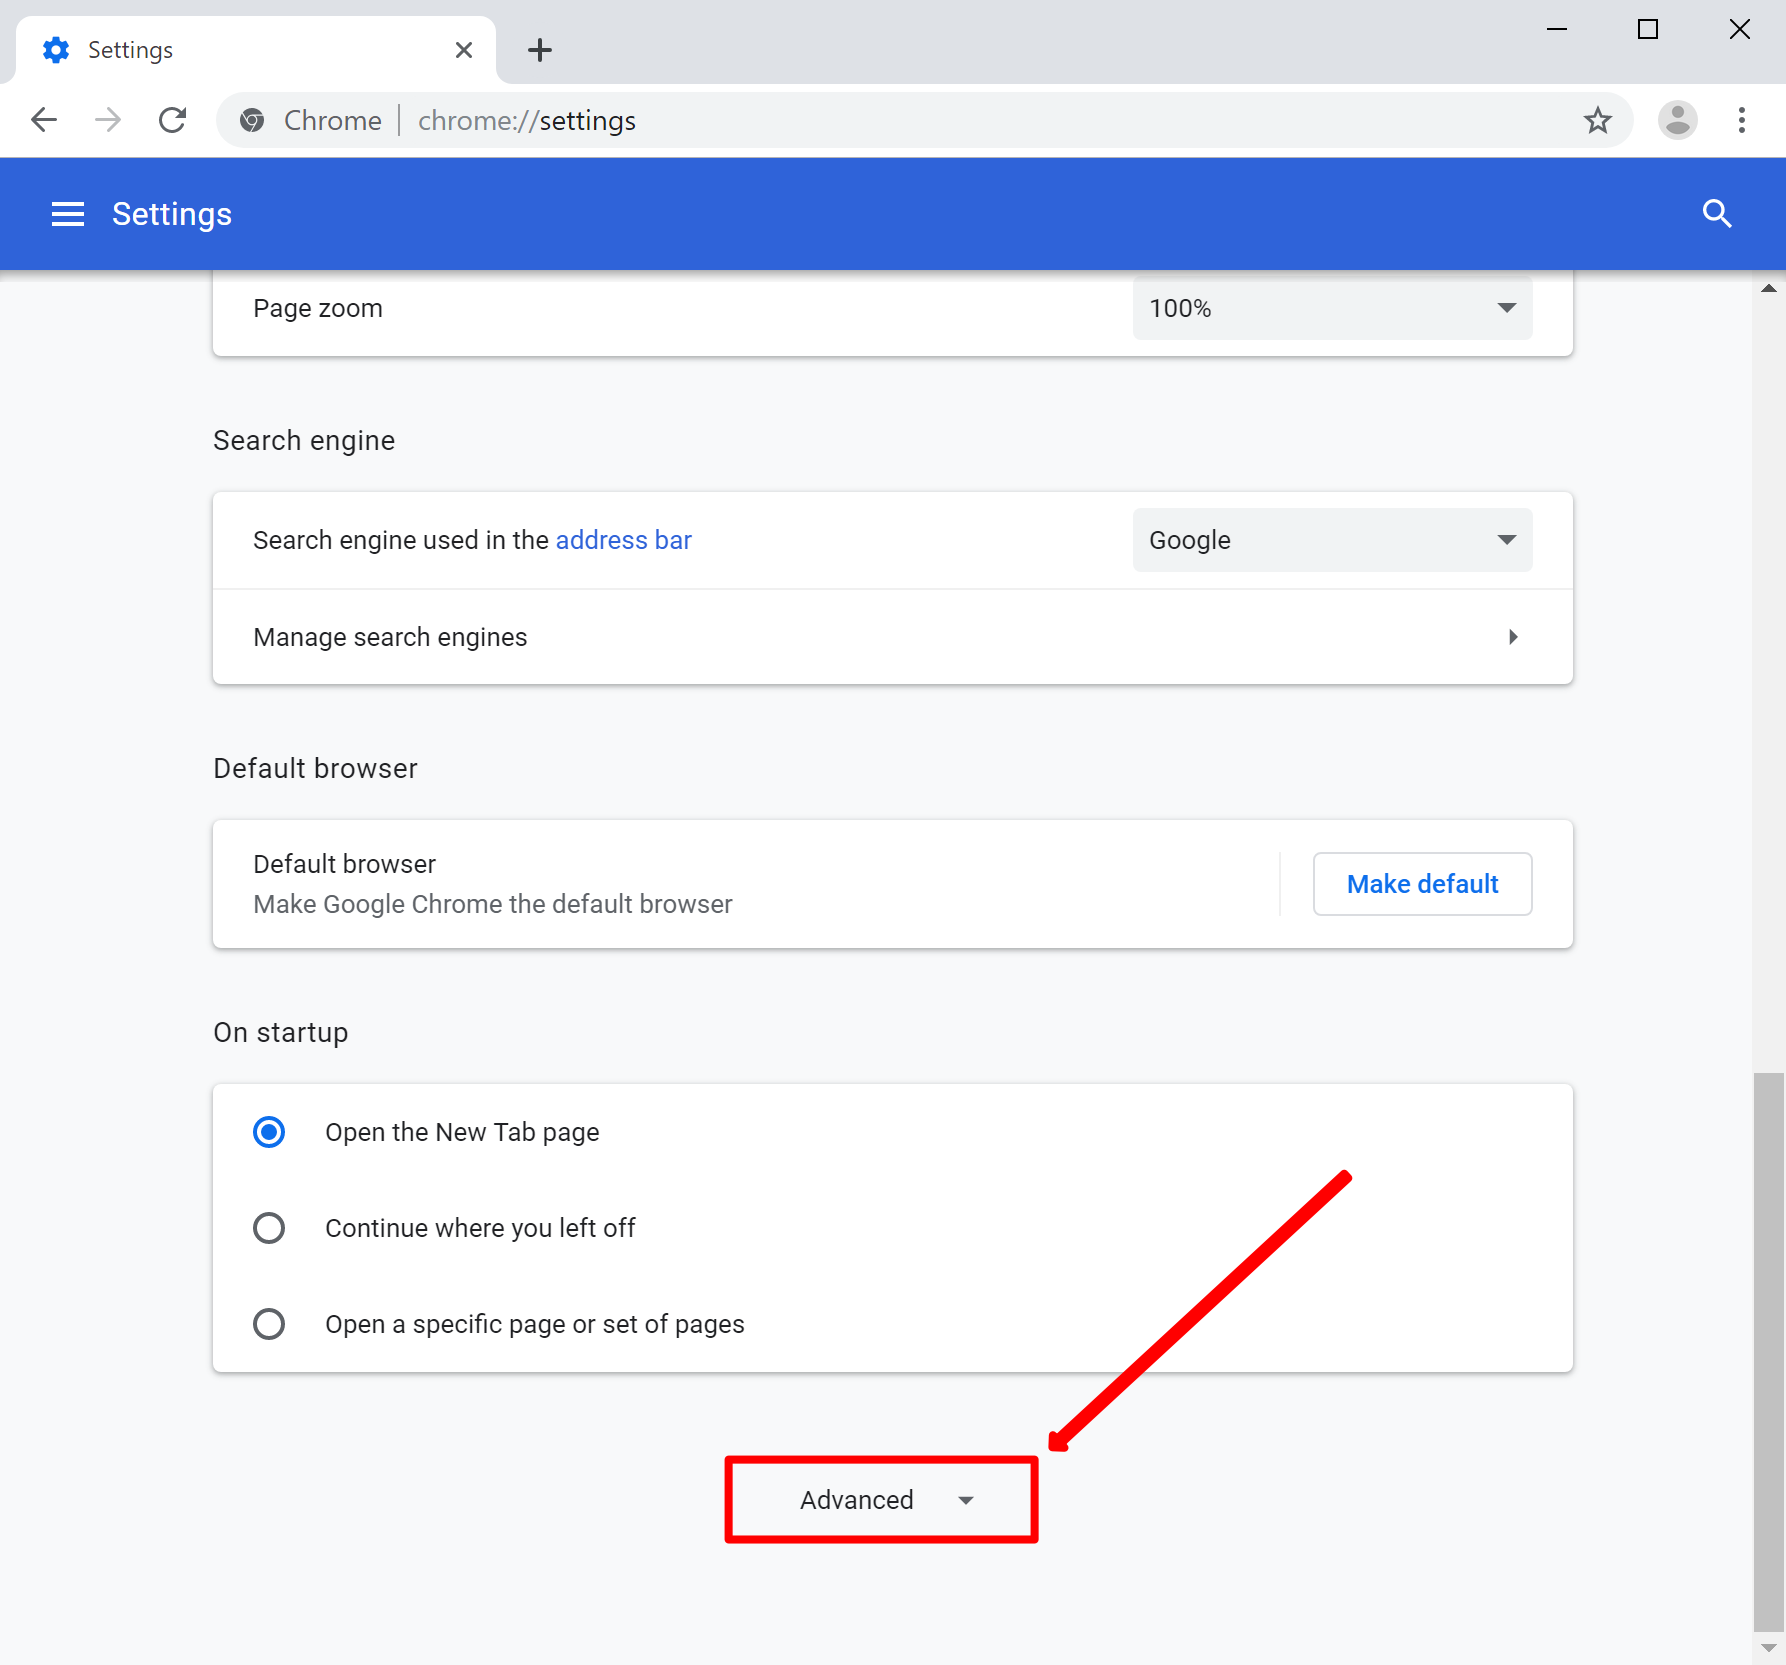Click the Chrome site info icon
Image resolution: width=1786 pixels, height=1665 pixels.
coord(252,120)
